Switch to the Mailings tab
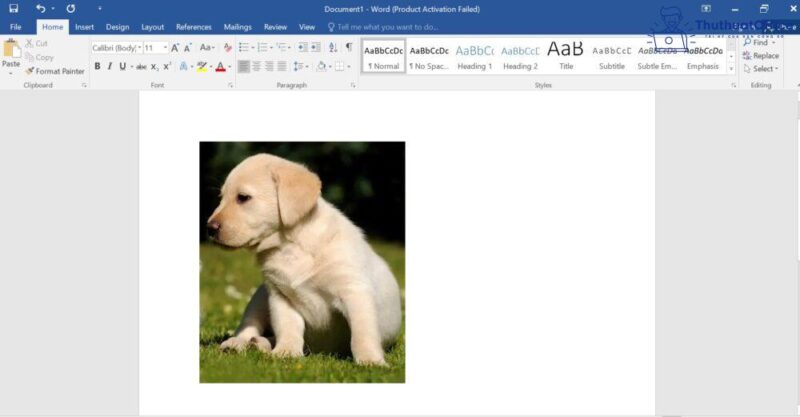800x417 pixels. click(238, 27)
